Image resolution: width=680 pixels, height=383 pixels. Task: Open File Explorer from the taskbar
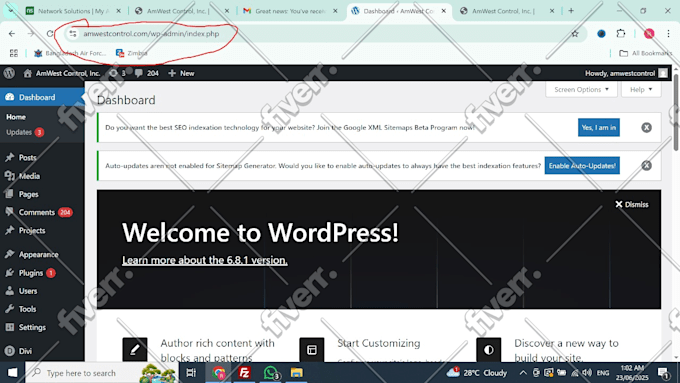click(x=297, y=373)
